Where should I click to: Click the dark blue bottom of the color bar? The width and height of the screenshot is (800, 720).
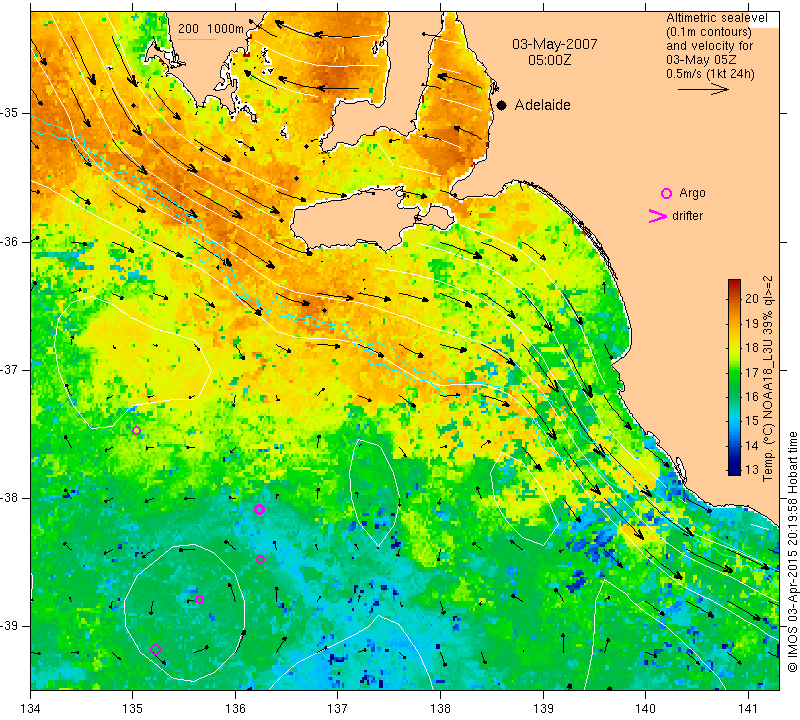pos(734,470)
